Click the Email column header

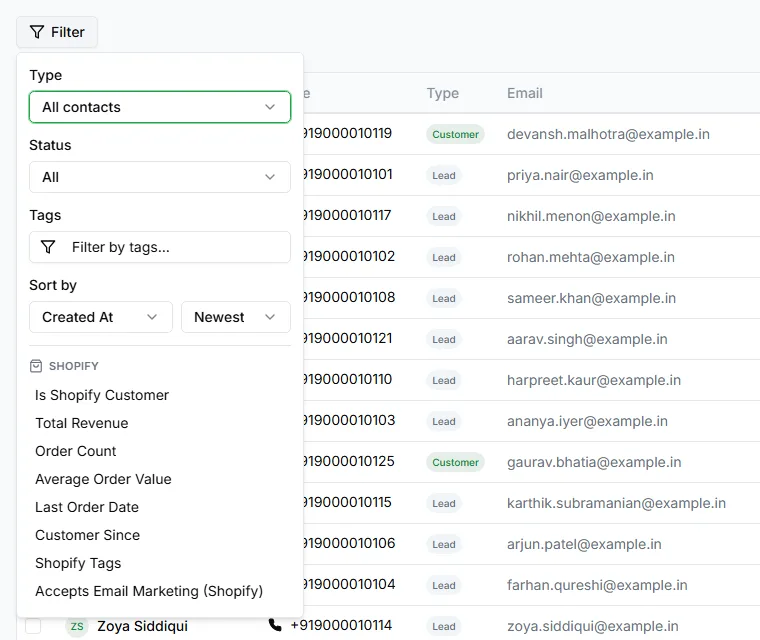pyautogui.click(x=524, y=93)
